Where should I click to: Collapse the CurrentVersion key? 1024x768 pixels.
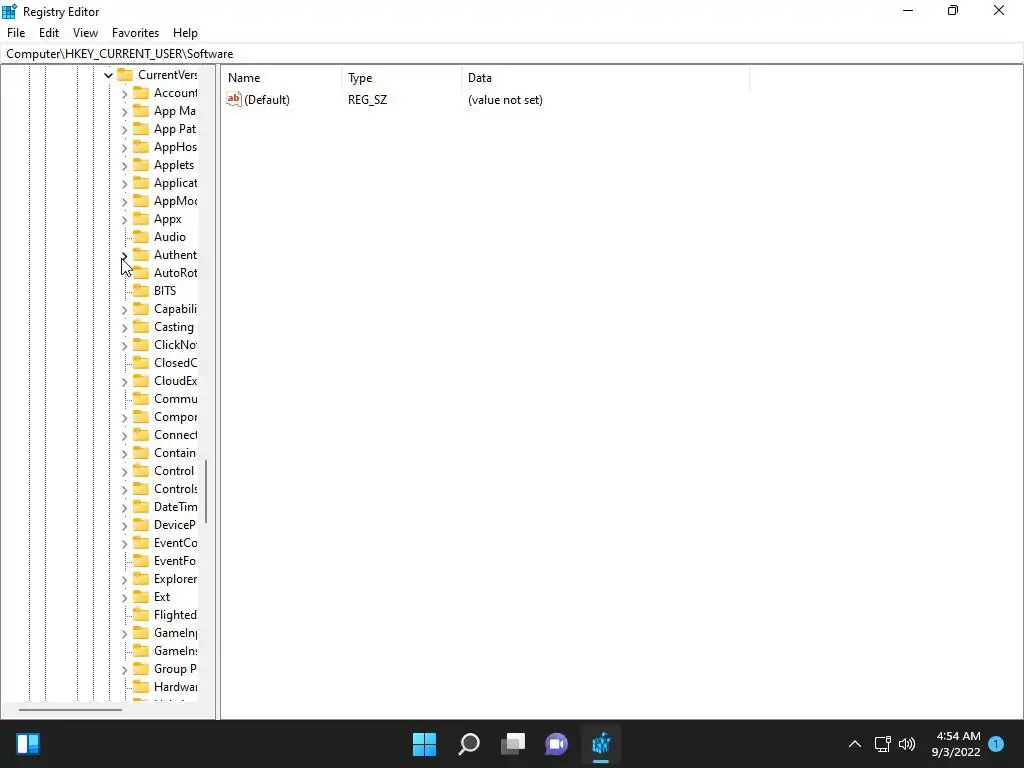(108, 76)
